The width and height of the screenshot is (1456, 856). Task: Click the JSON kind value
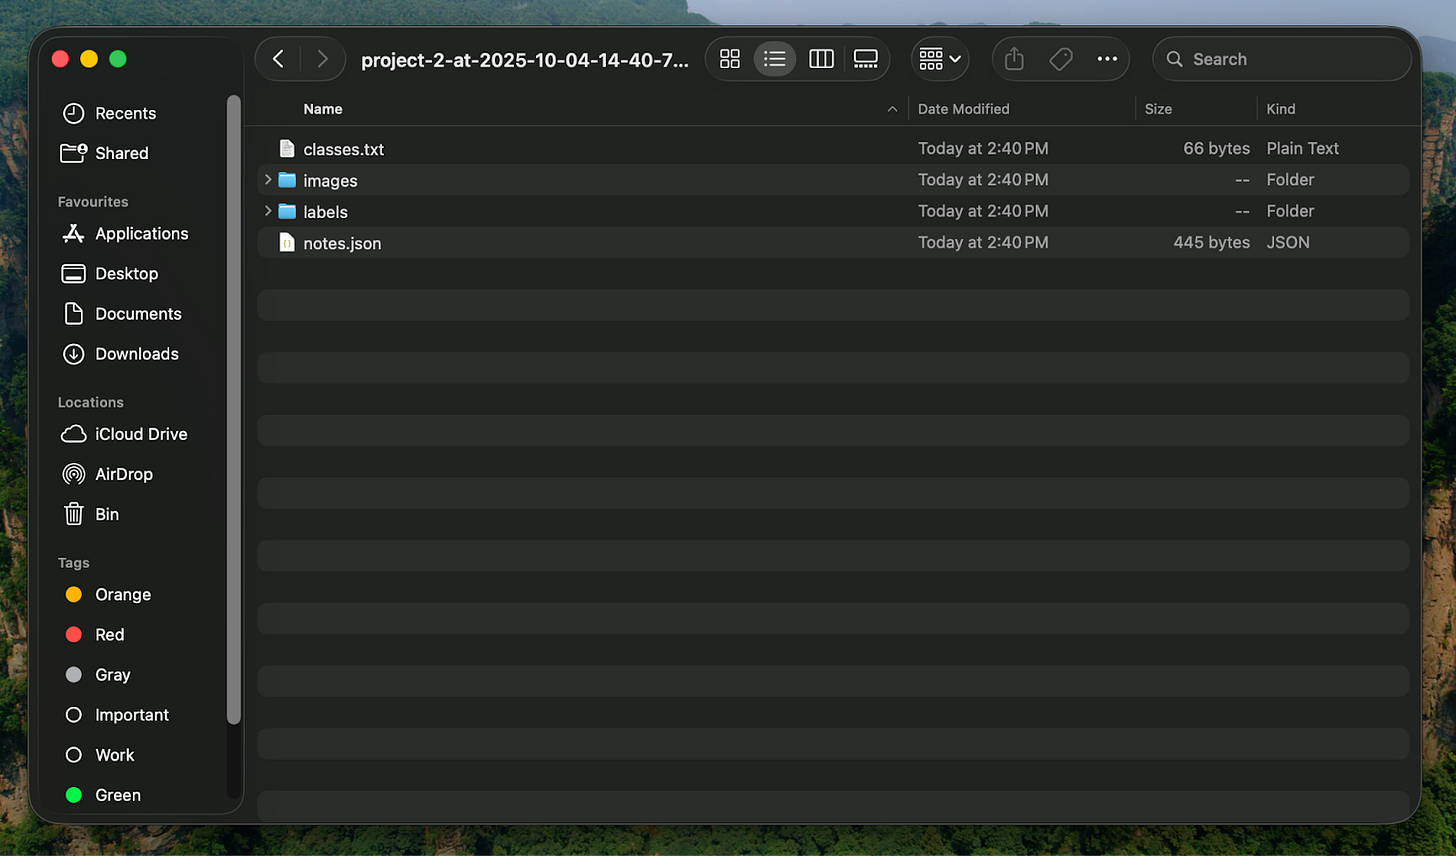click(1288, 242)
